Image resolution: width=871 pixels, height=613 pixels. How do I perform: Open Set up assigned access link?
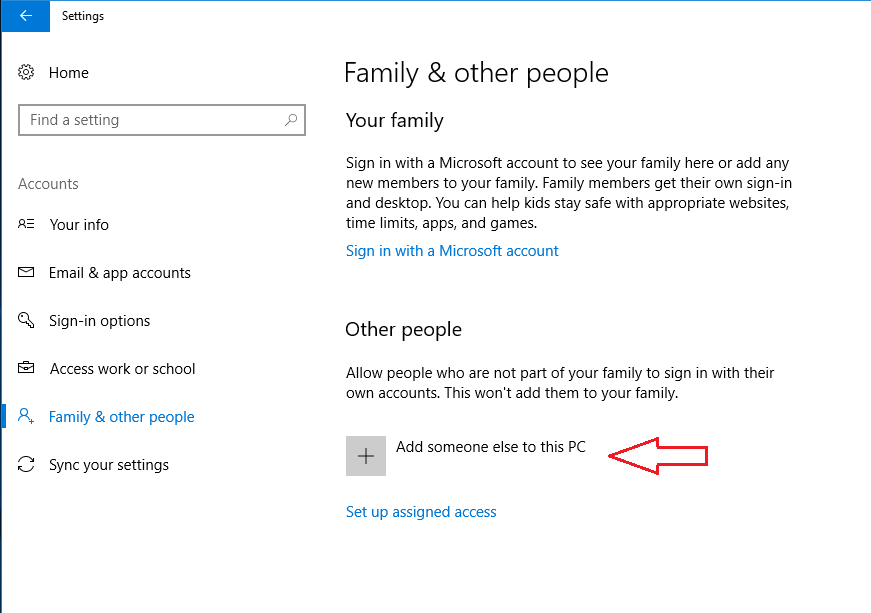coord(421,512)
